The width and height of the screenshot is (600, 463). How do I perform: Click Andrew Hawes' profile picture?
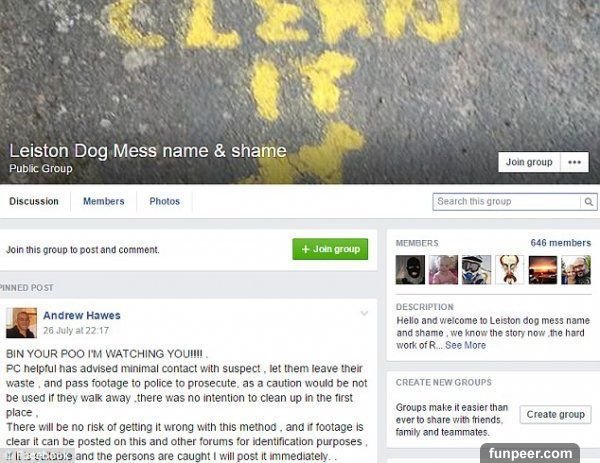click(21, 323)
